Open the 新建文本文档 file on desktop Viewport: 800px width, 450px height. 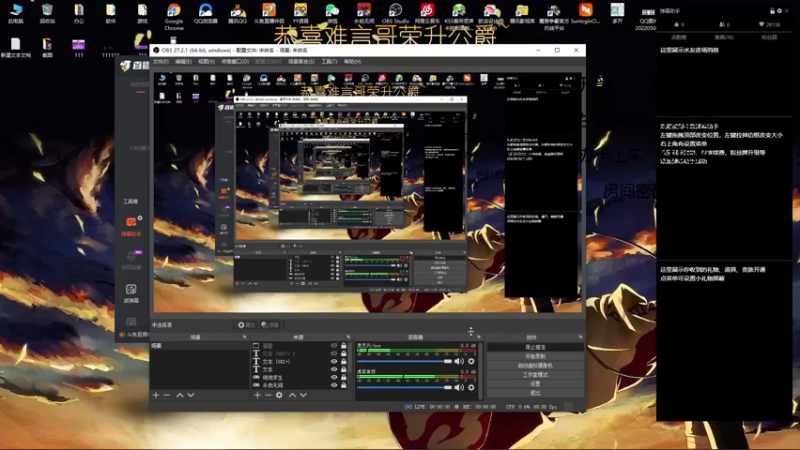click(x=16, y=47)
